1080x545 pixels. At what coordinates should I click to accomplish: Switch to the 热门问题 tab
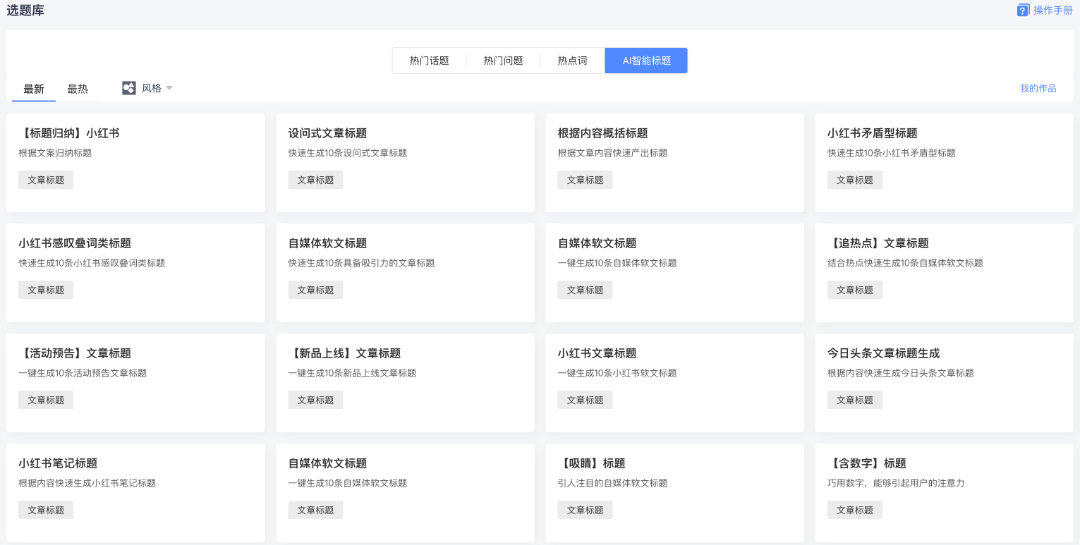tap(503, 61)
